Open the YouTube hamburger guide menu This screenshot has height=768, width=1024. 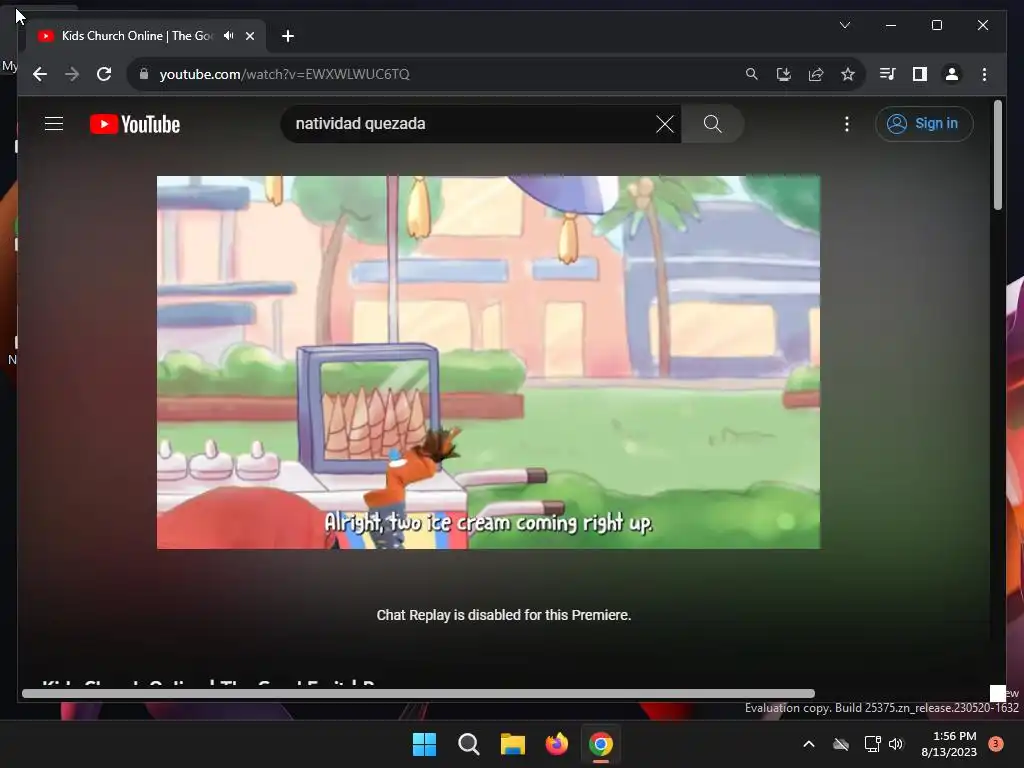[x=54, y=123]
